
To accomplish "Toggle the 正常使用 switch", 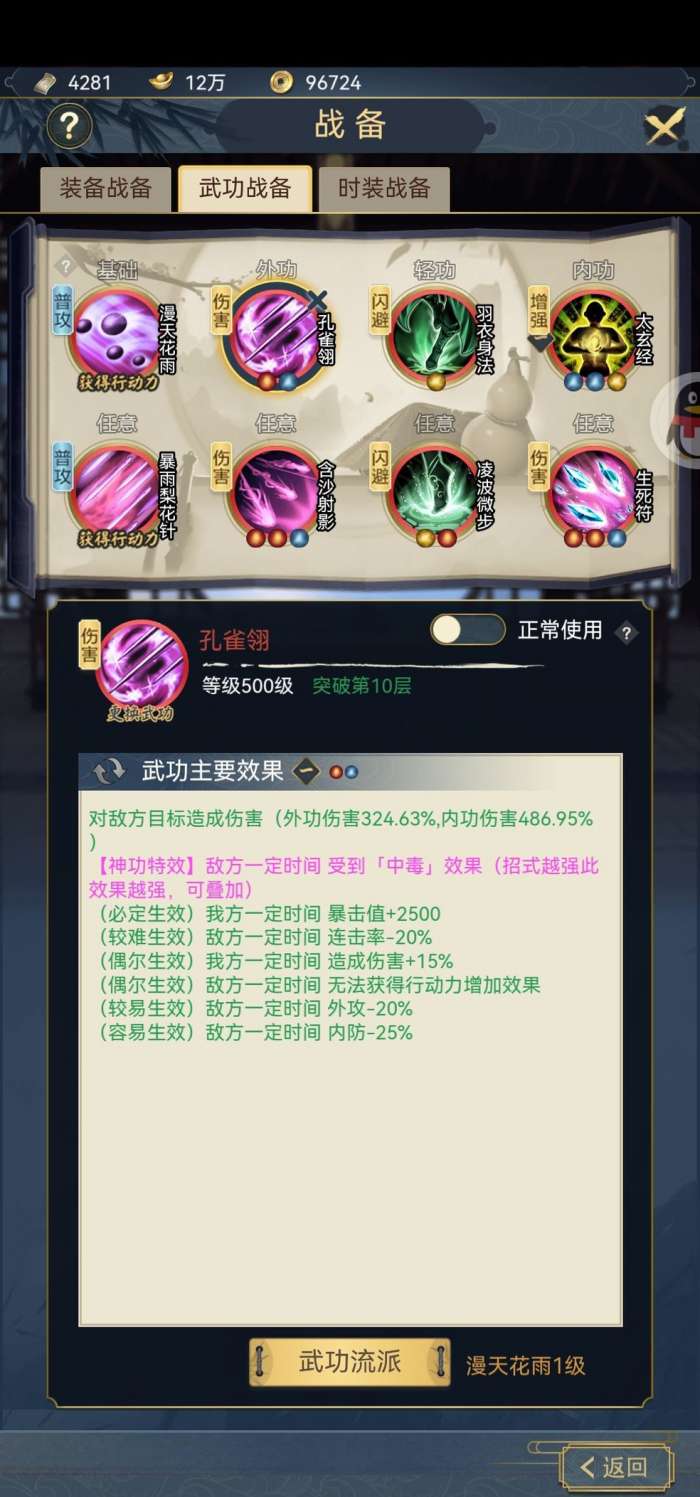I will click(467, 630).
